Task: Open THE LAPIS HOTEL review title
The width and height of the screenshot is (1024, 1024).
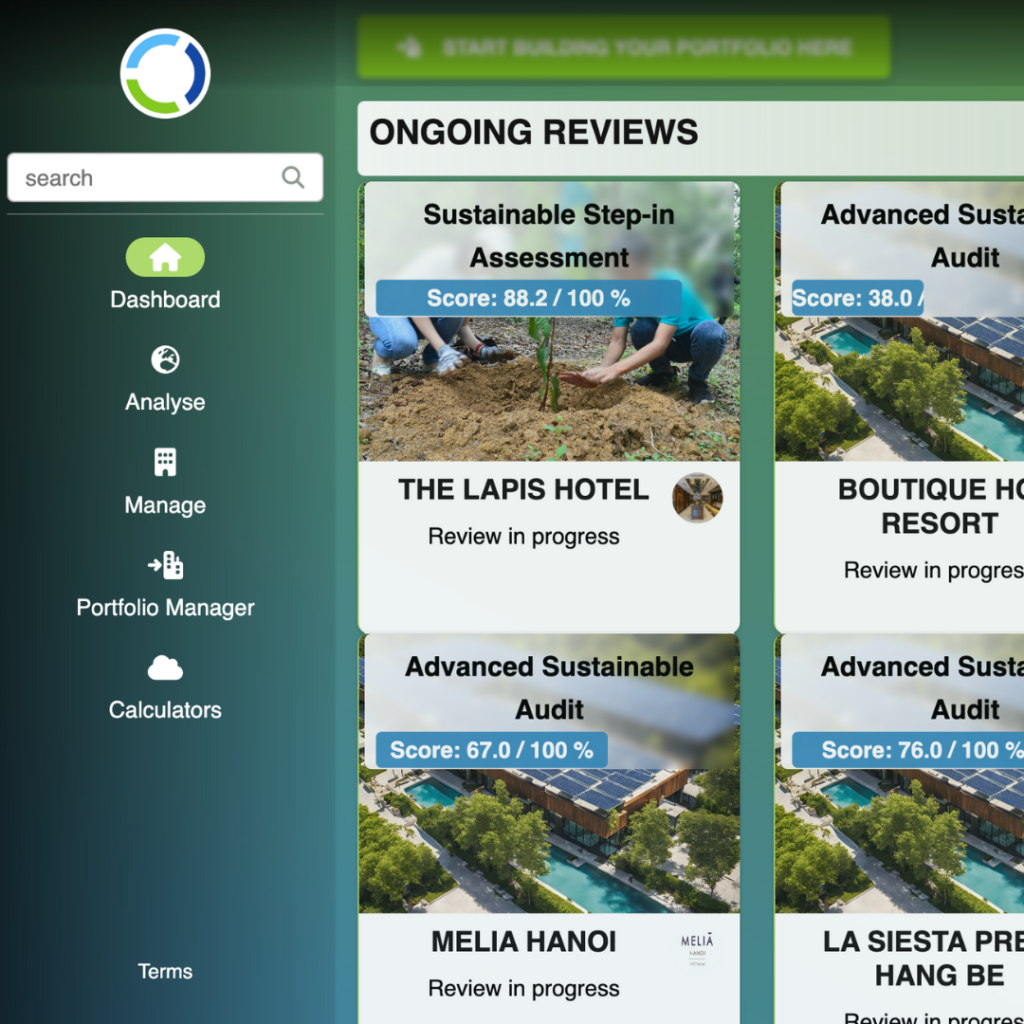Action: 523,490
